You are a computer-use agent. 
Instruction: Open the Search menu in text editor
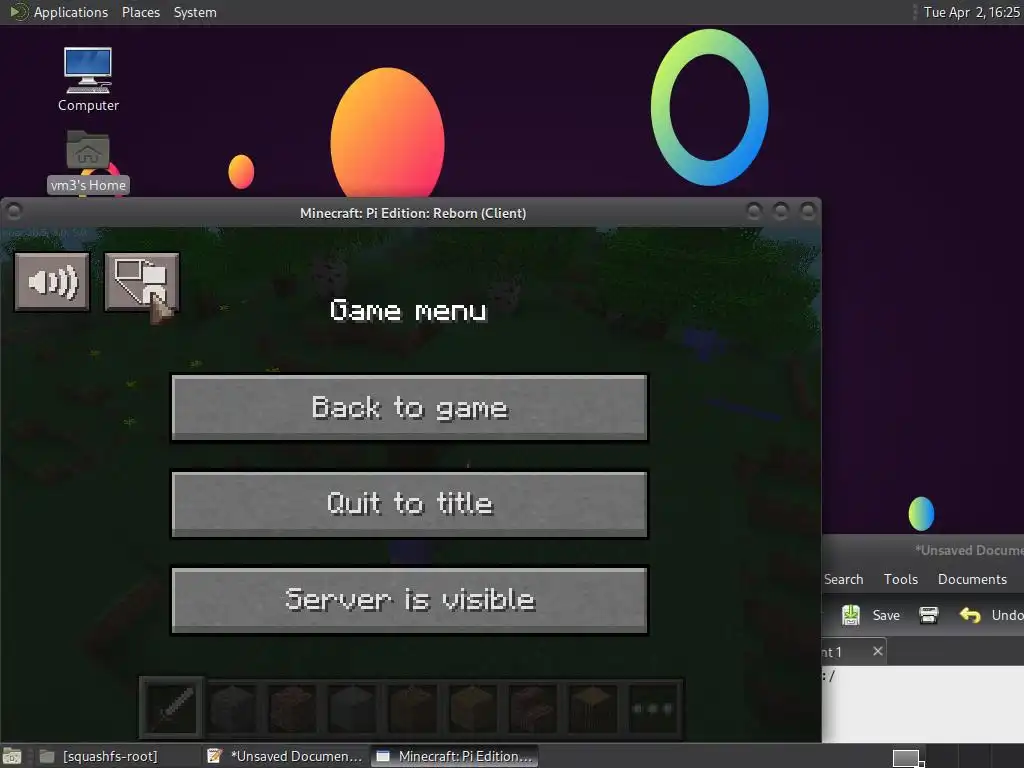843,579
